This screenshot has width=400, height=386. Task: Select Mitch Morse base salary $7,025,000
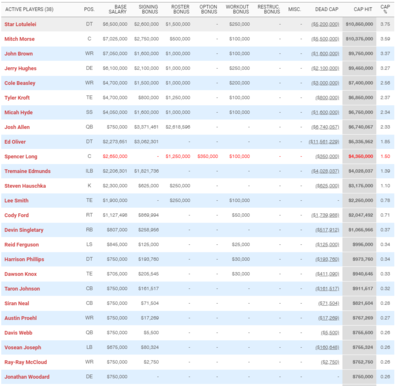[x=115, y=39]
